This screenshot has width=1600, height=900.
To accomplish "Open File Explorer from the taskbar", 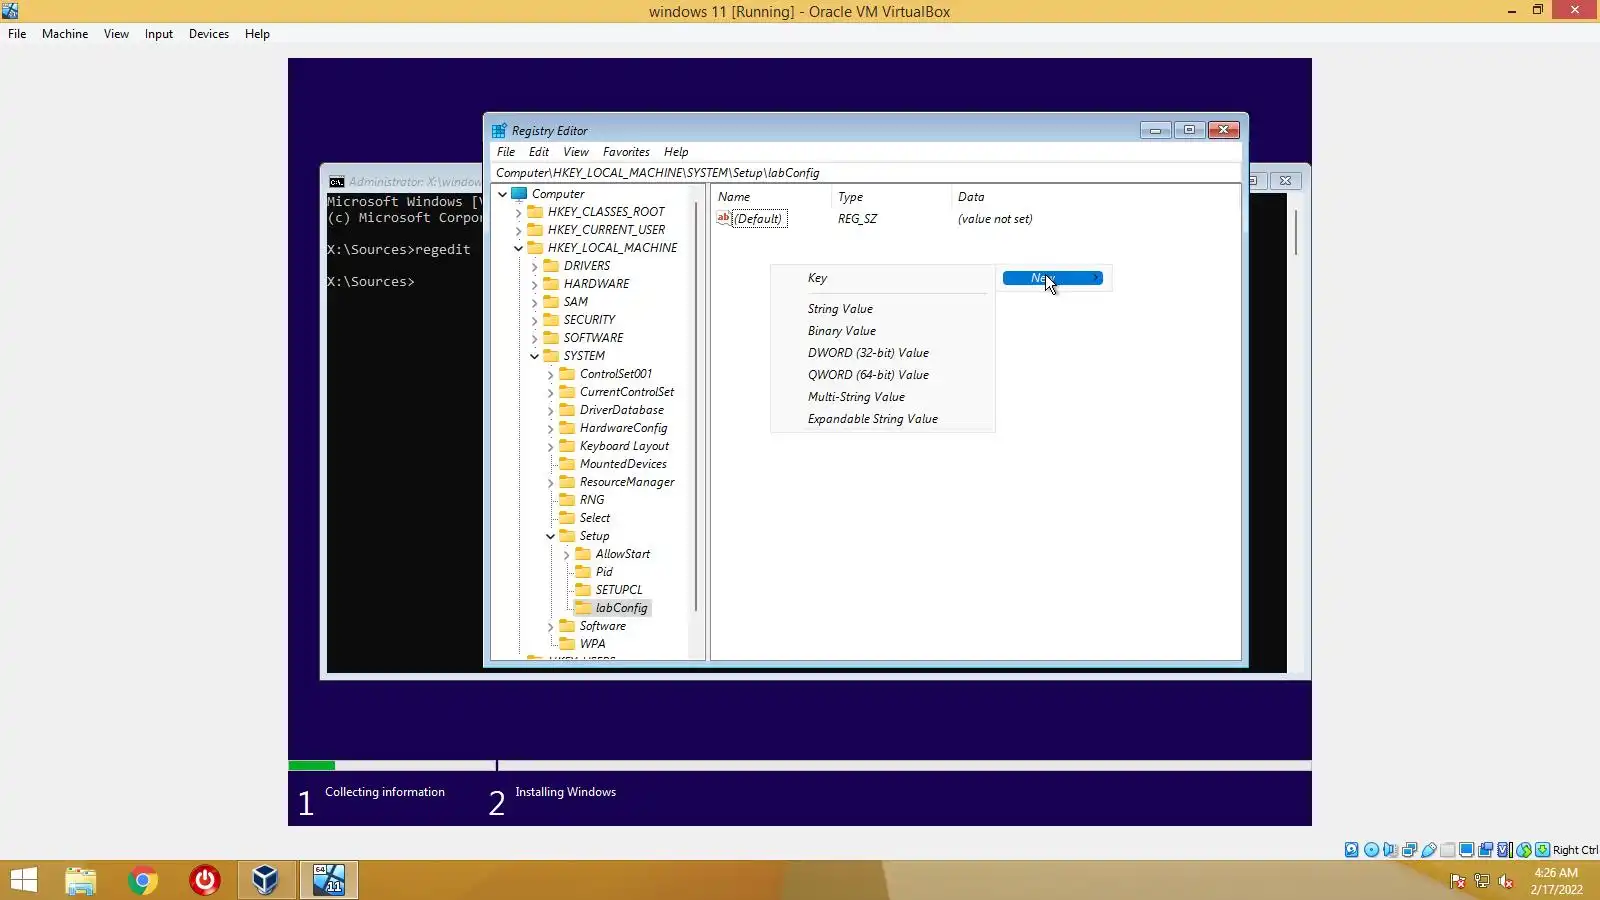I will click(x=81, y=880).
